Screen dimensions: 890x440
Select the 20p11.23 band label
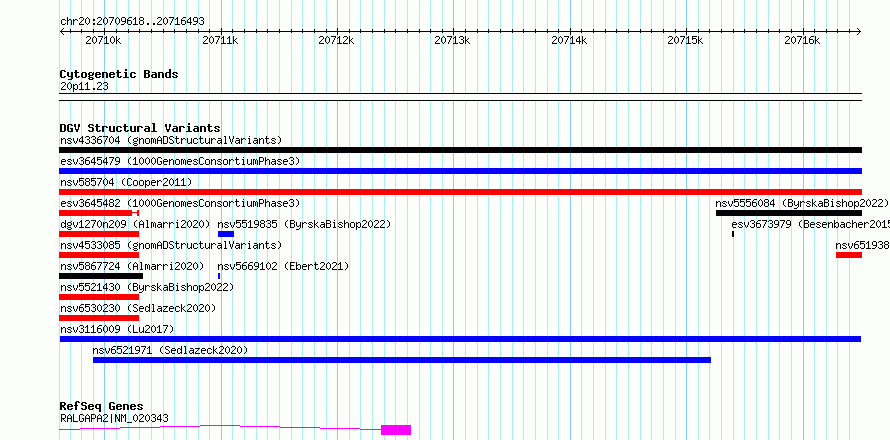(x=84, y=87)
